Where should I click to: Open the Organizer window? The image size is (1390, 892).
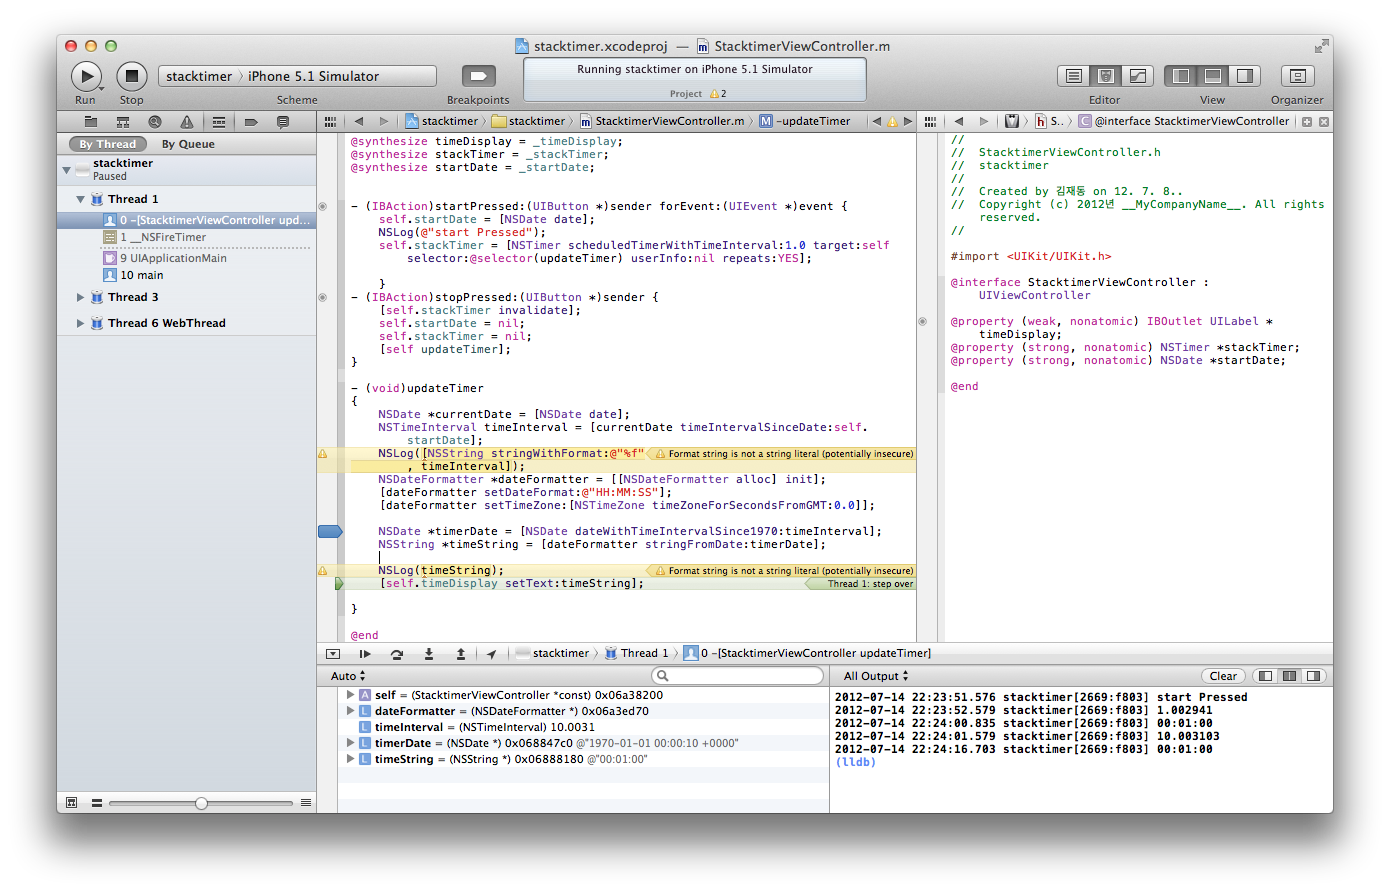tap(1297, 76)
